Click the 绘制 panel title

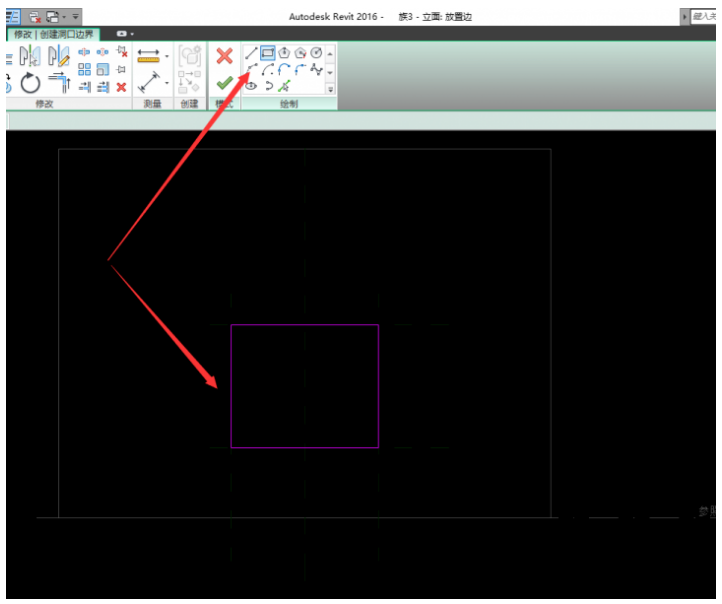coord(289,104)
